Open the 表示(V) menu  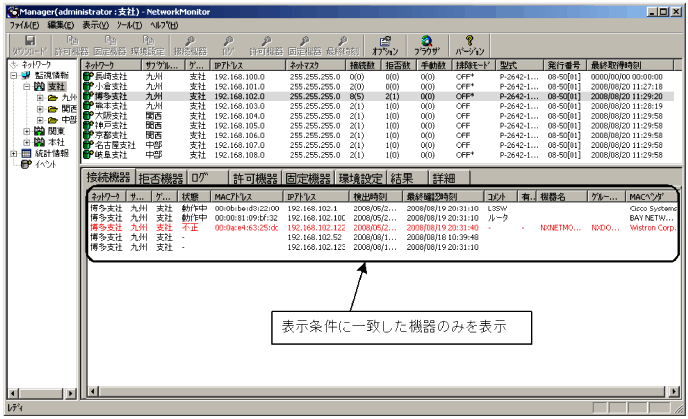pos(96,25)
